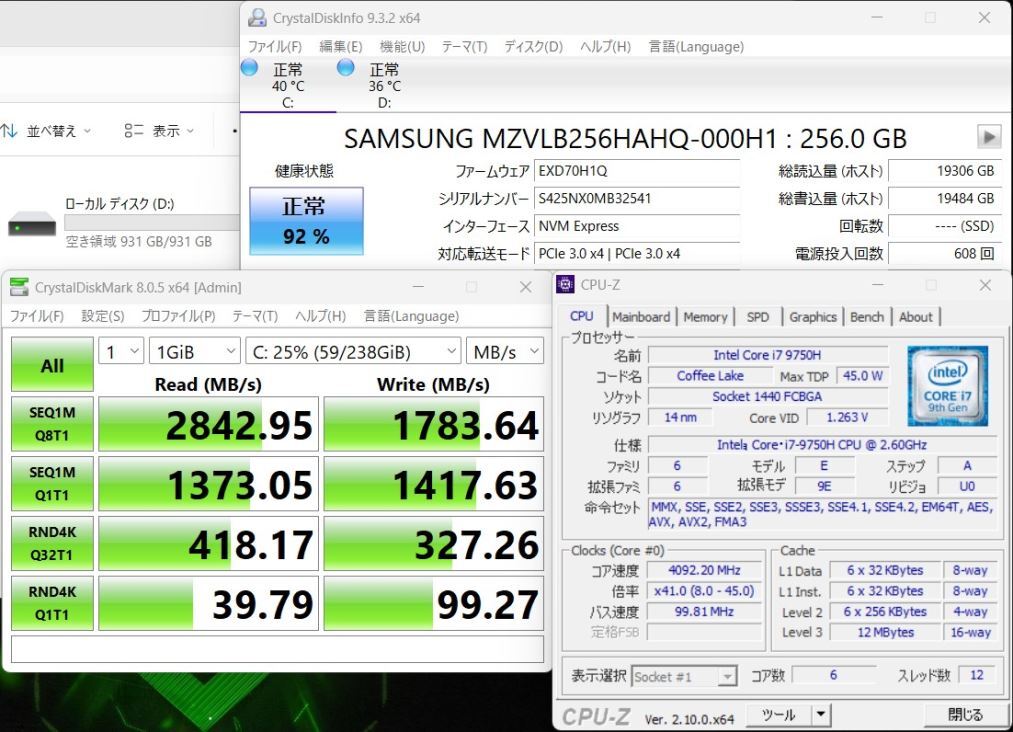1013x732 pixels.
Task: Open テーマ(T) menu in CrystalDiskInfo
Action: click(464, 47)
